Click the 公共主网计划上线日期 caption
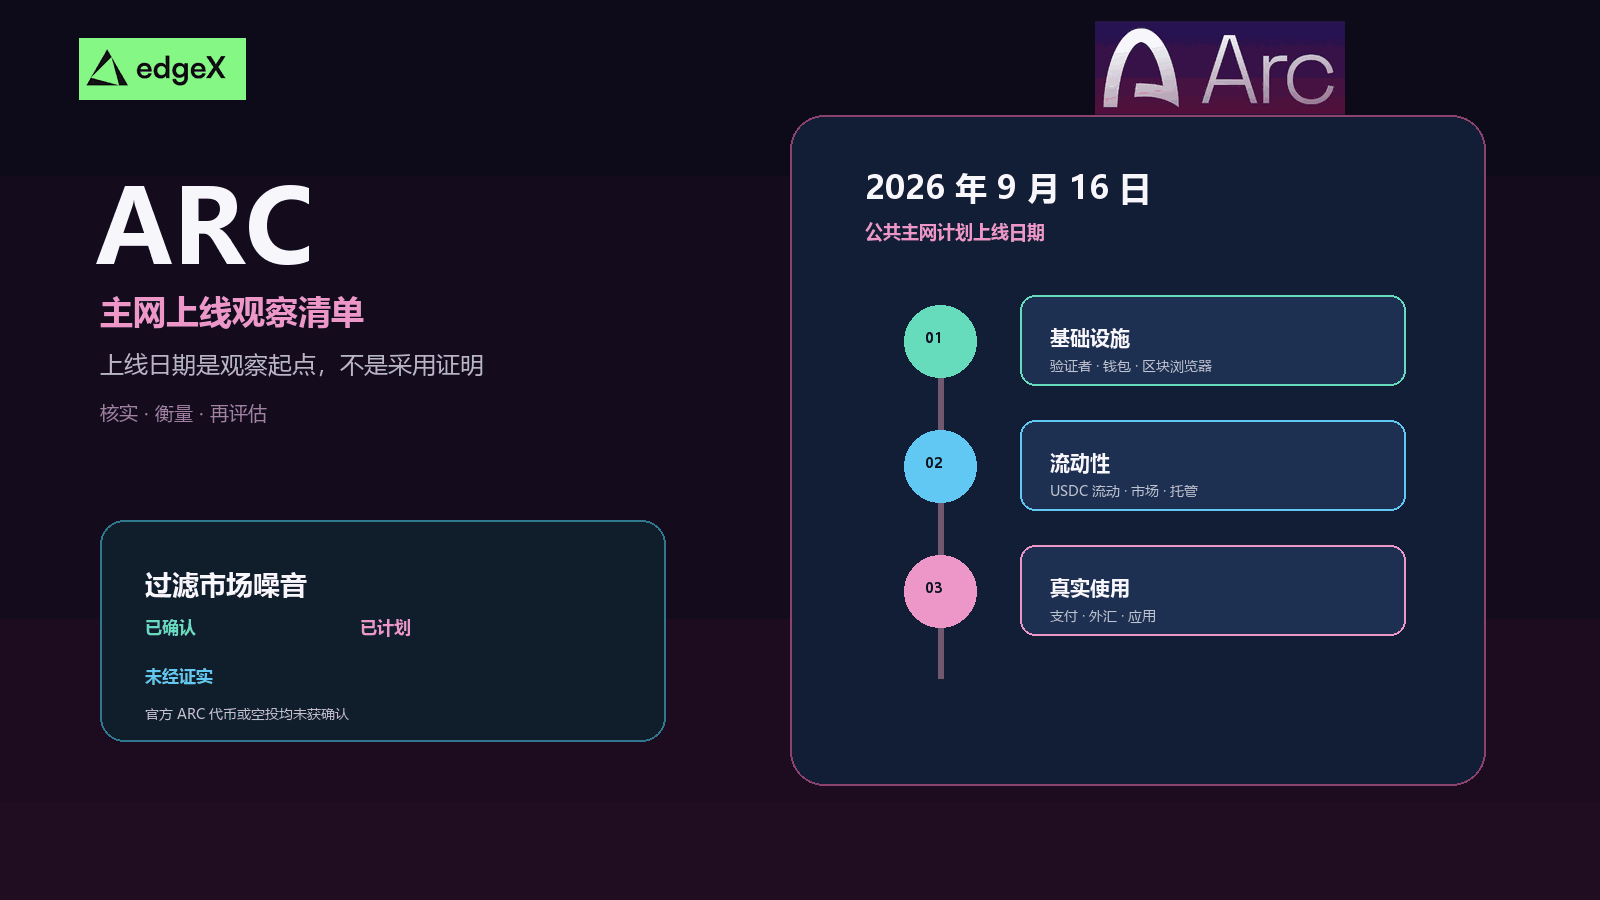The image size is (1600, 900). point(955,232)
